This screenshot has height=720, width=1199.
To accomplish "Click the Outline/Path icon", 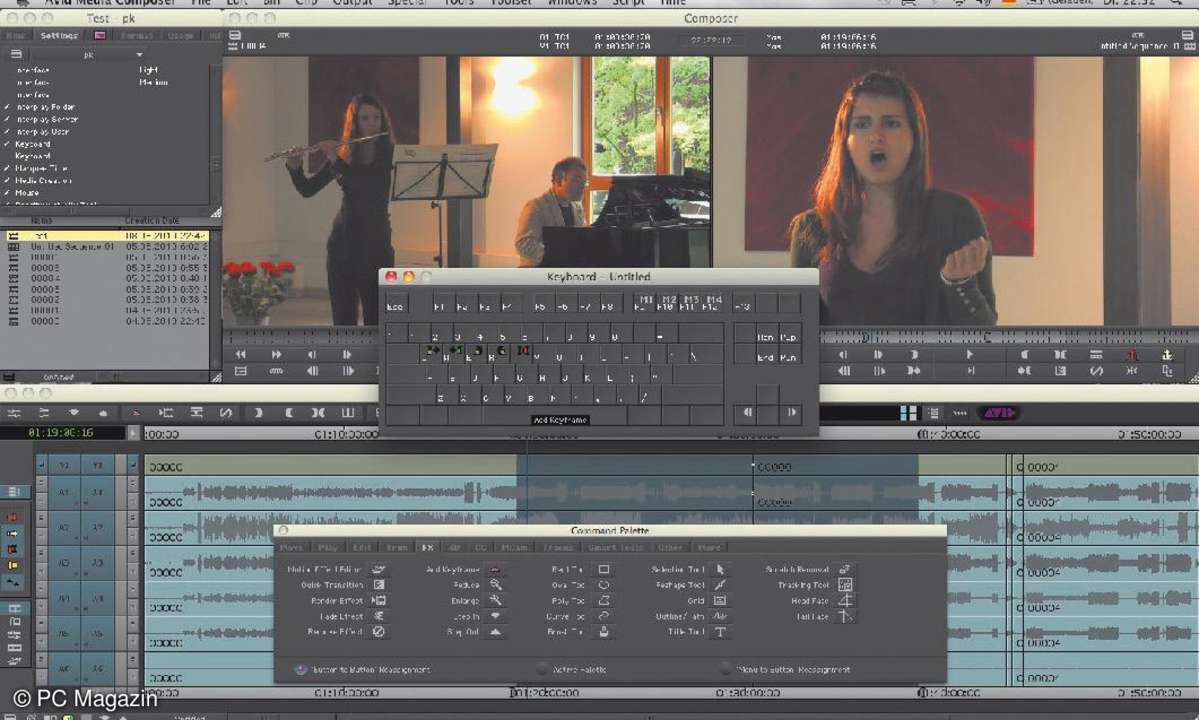I will [720, 616].
